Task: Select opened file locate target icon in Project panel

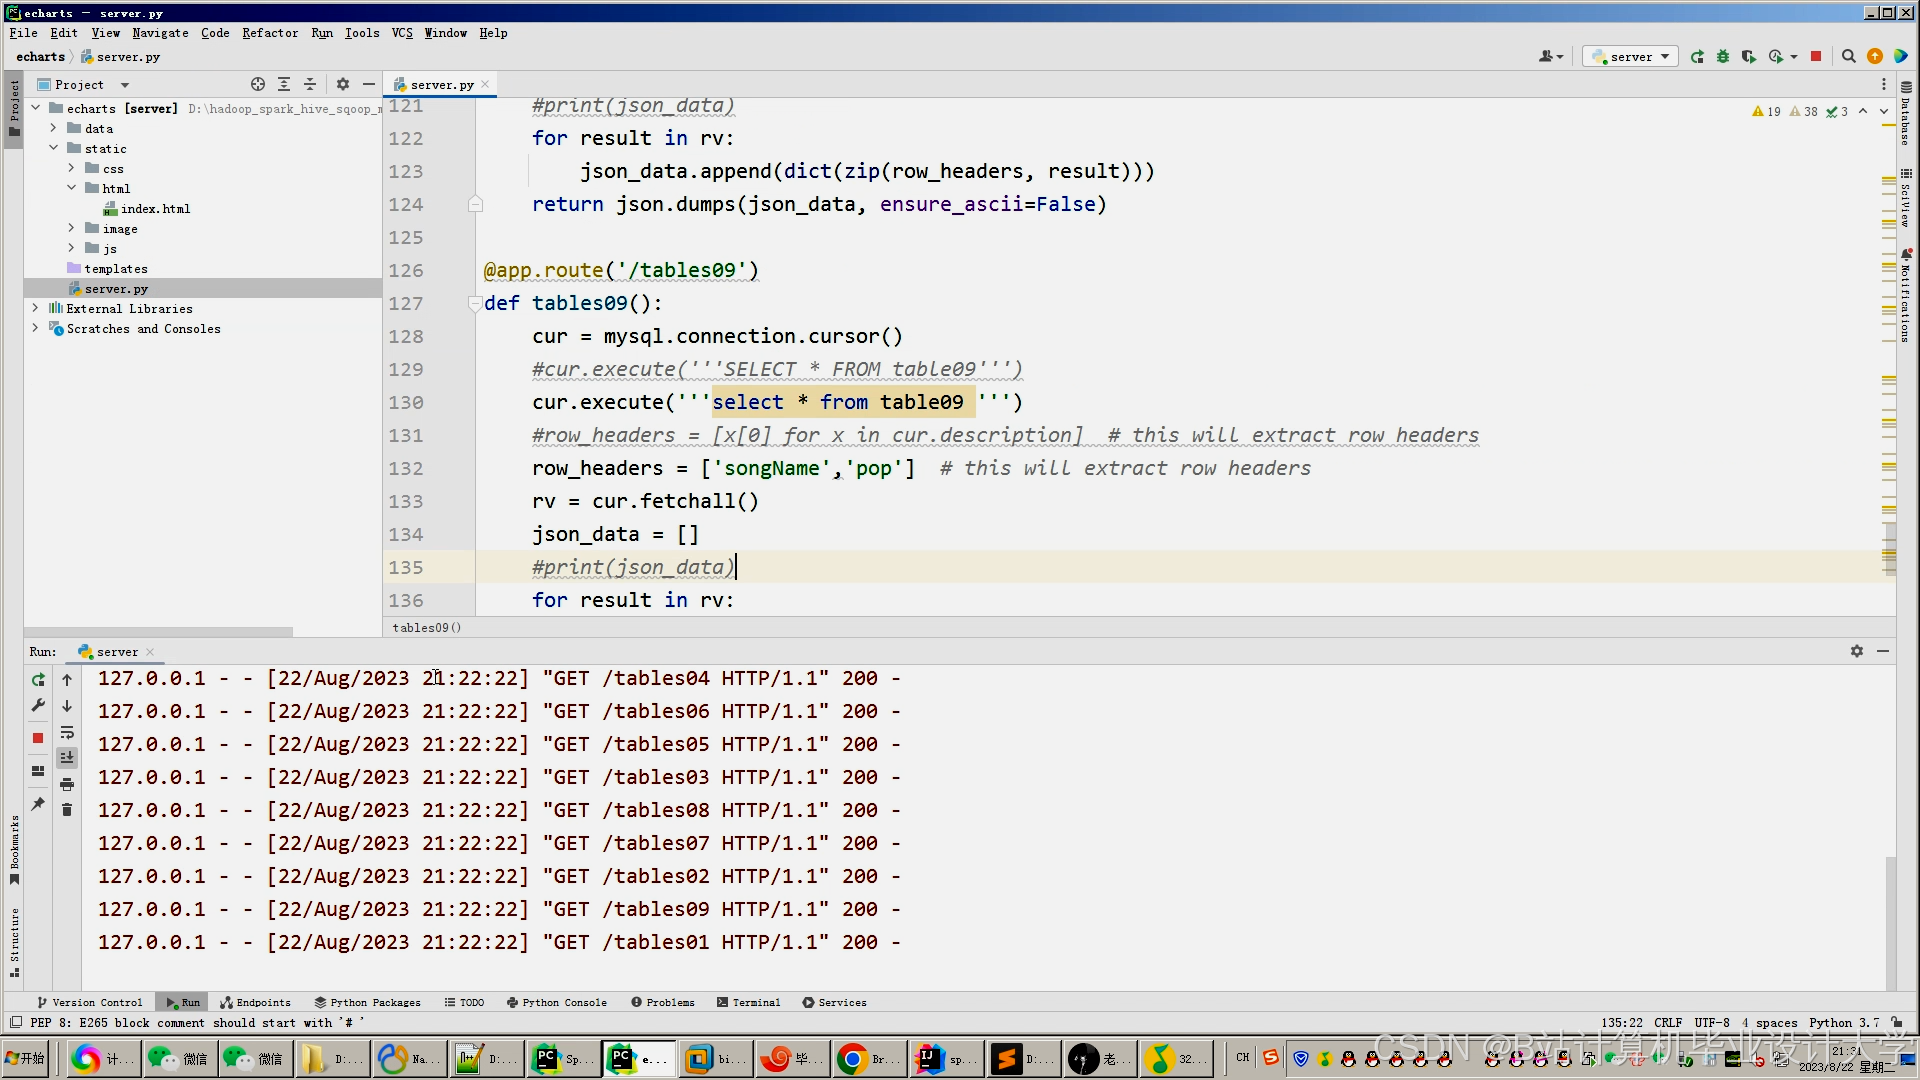Action: tap(258, 85)
